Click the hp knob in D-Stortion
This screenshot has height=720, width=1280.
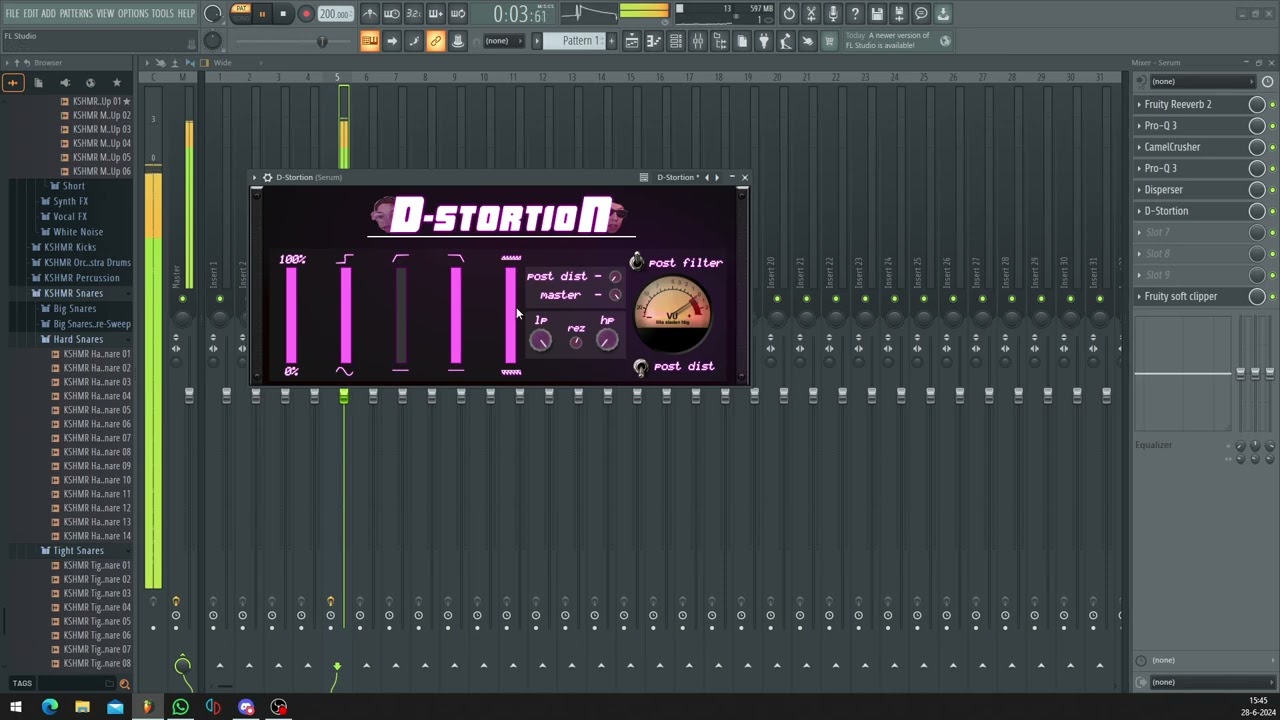coord(607,341)
